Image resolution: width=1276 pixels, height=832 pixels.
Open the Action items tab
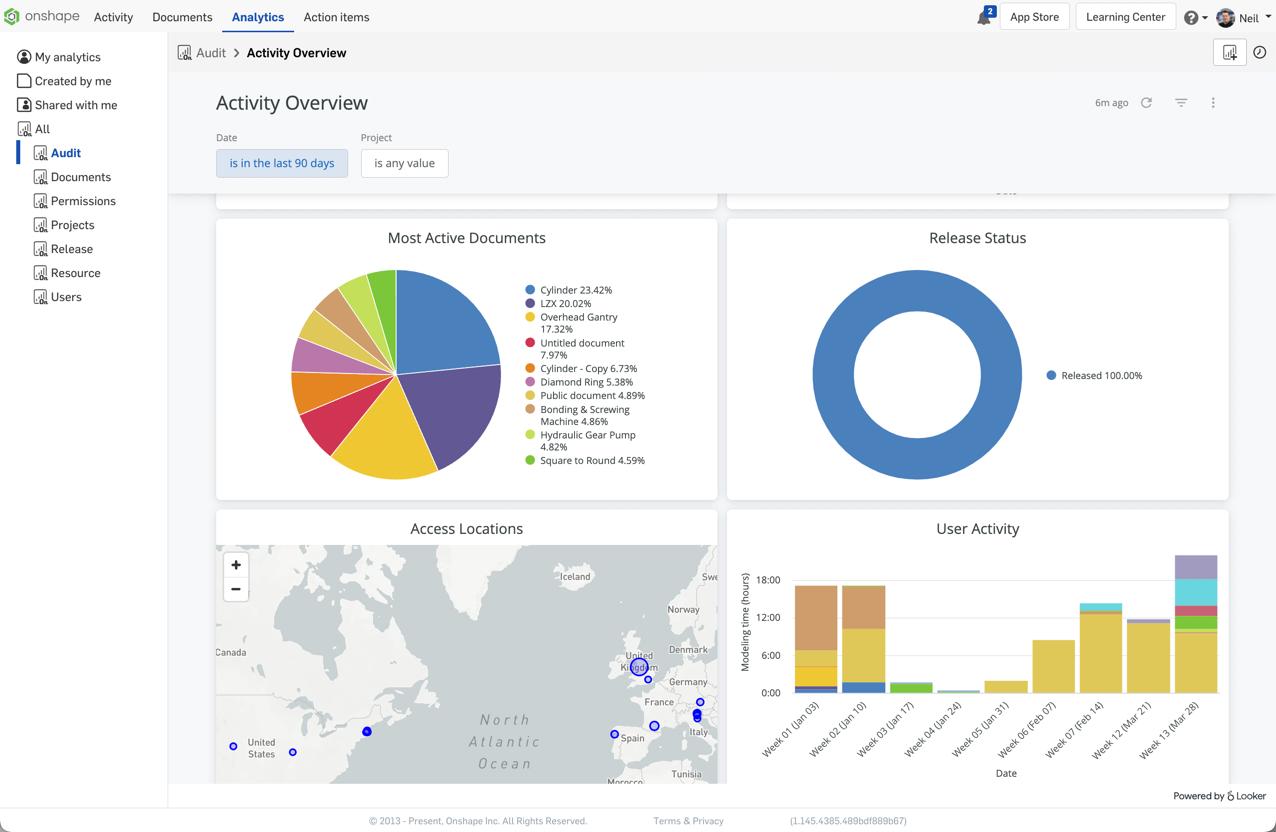[336, 17]
